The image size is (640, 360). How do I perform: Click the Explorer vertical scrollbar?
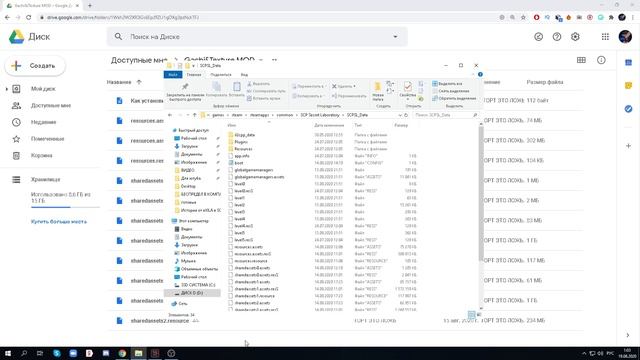pyautogui.click(x=481, y=192)
